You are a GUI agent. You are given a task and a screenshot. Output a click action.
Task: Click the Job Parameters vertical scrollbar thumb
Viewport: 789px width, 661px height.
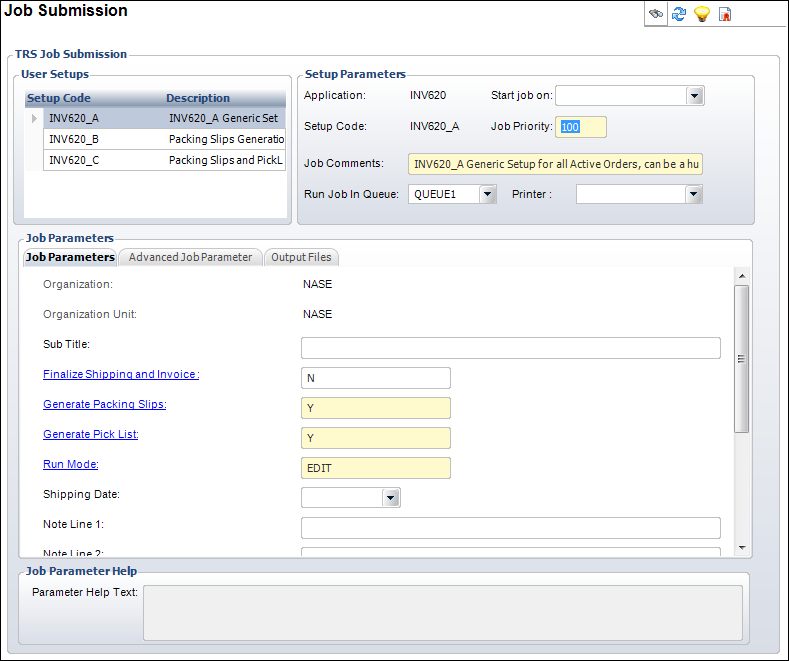[741, 359]
